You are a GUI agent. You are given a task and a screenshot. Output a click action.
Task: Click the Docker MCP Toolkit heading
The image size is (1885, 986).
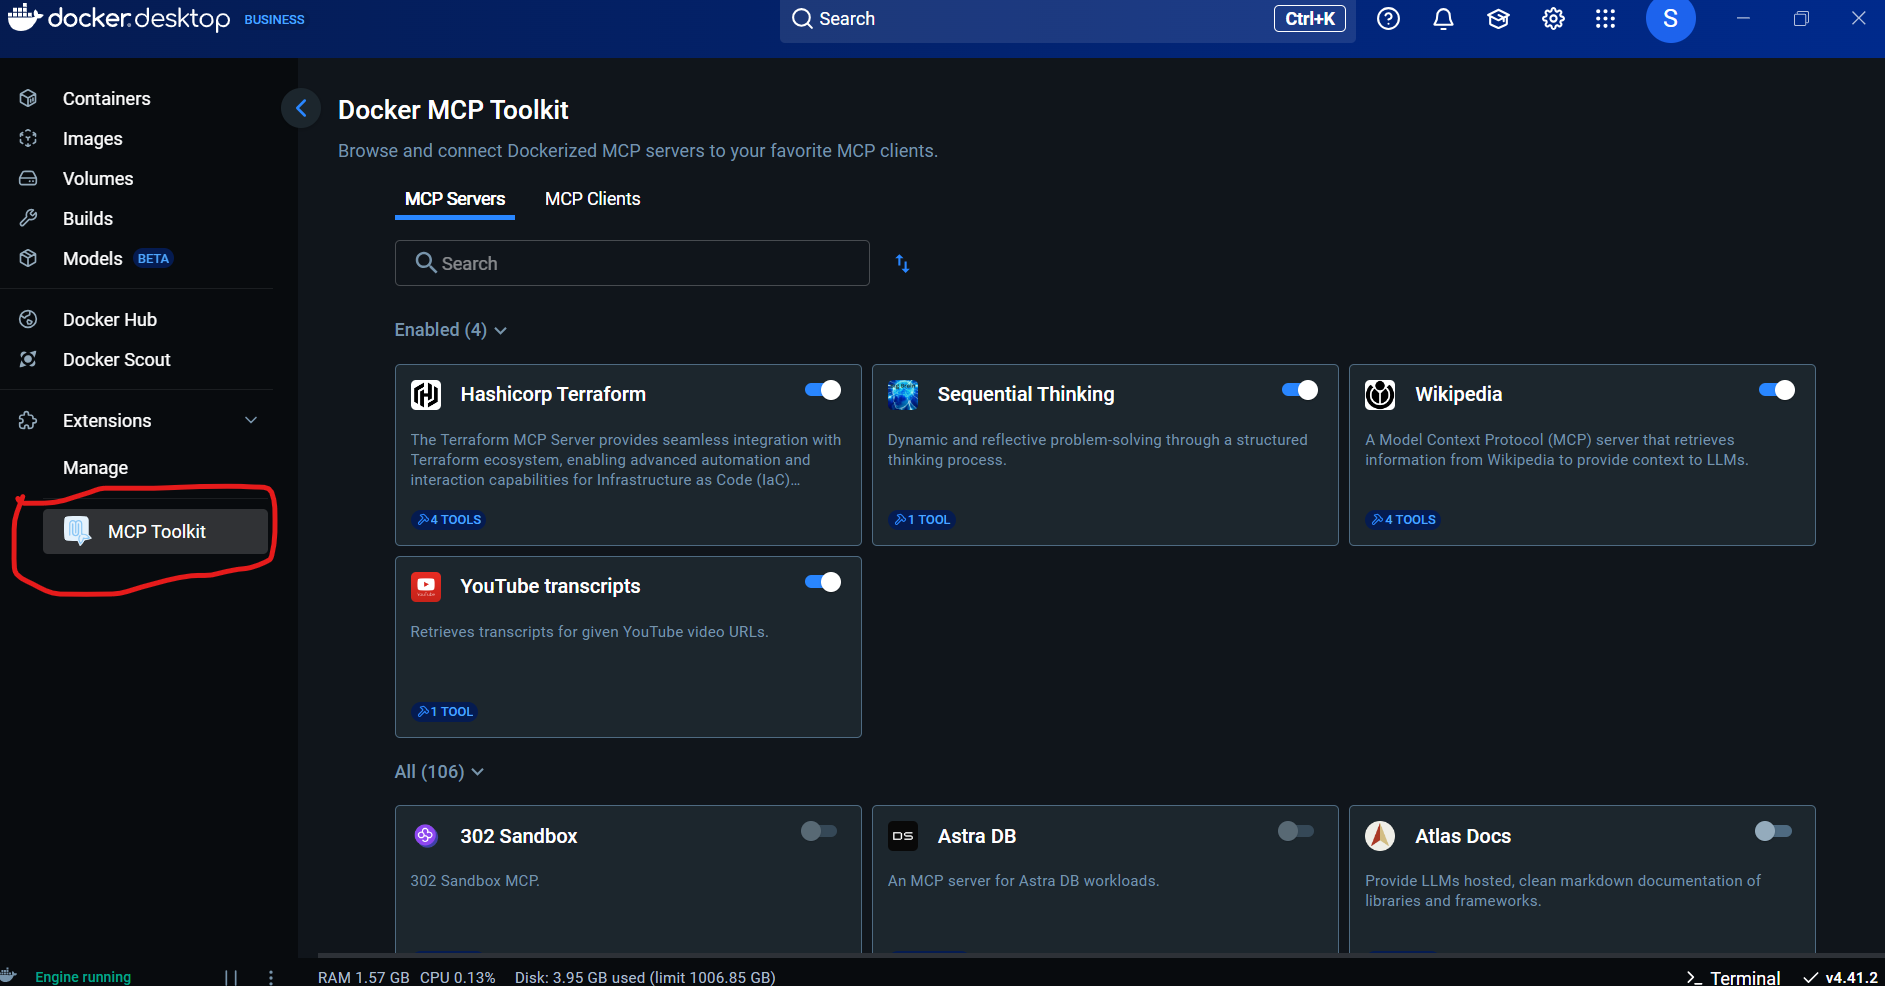pos(453,110)
